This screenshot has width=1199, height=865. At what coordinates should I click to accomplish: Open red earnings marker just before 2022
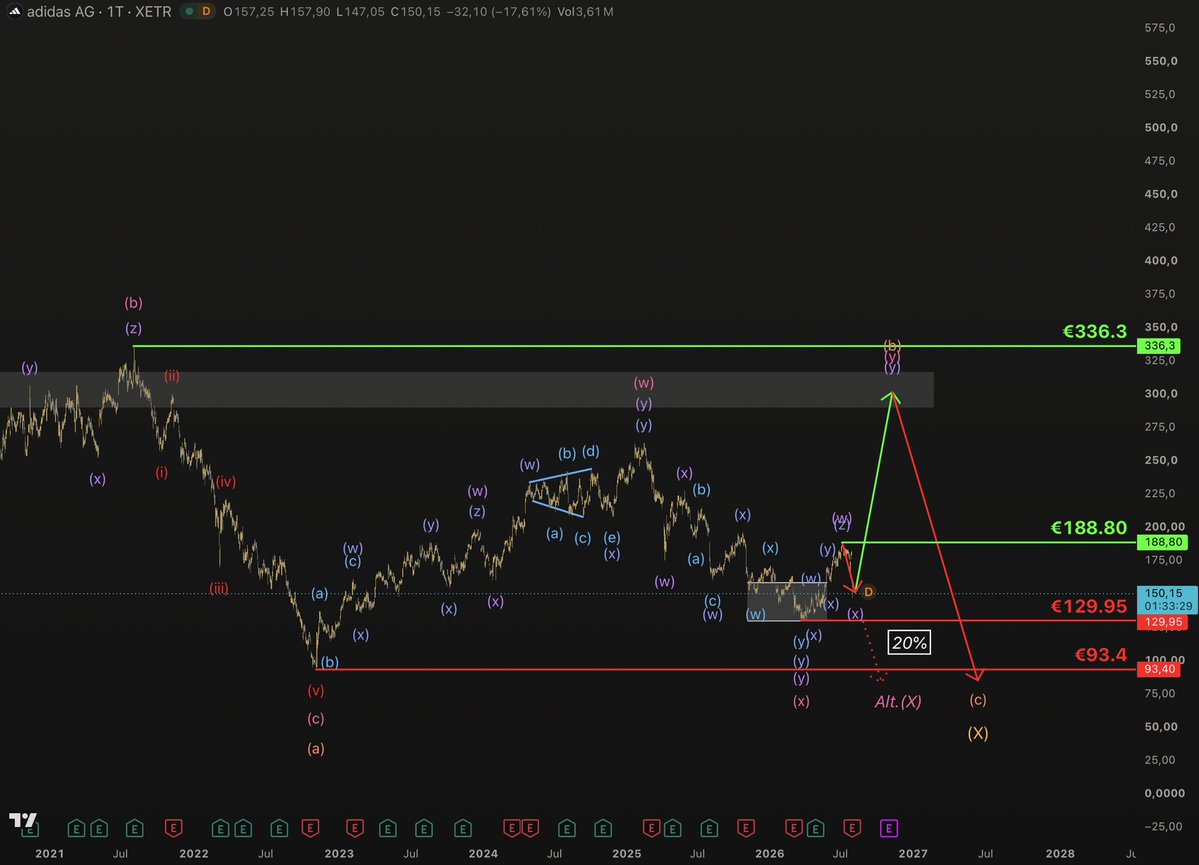pyautogui.click(x=174, y=828)
